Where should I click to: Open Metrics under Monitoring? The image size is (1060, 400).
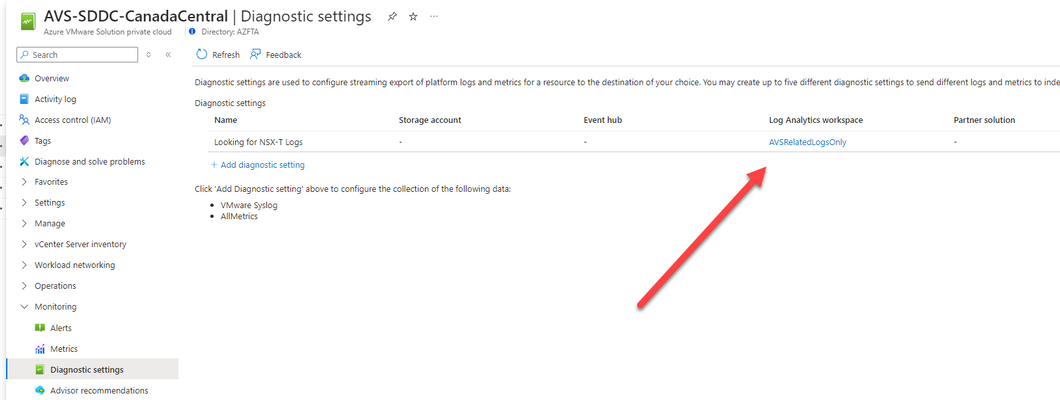pyautogui.click(x=64, y=349)
